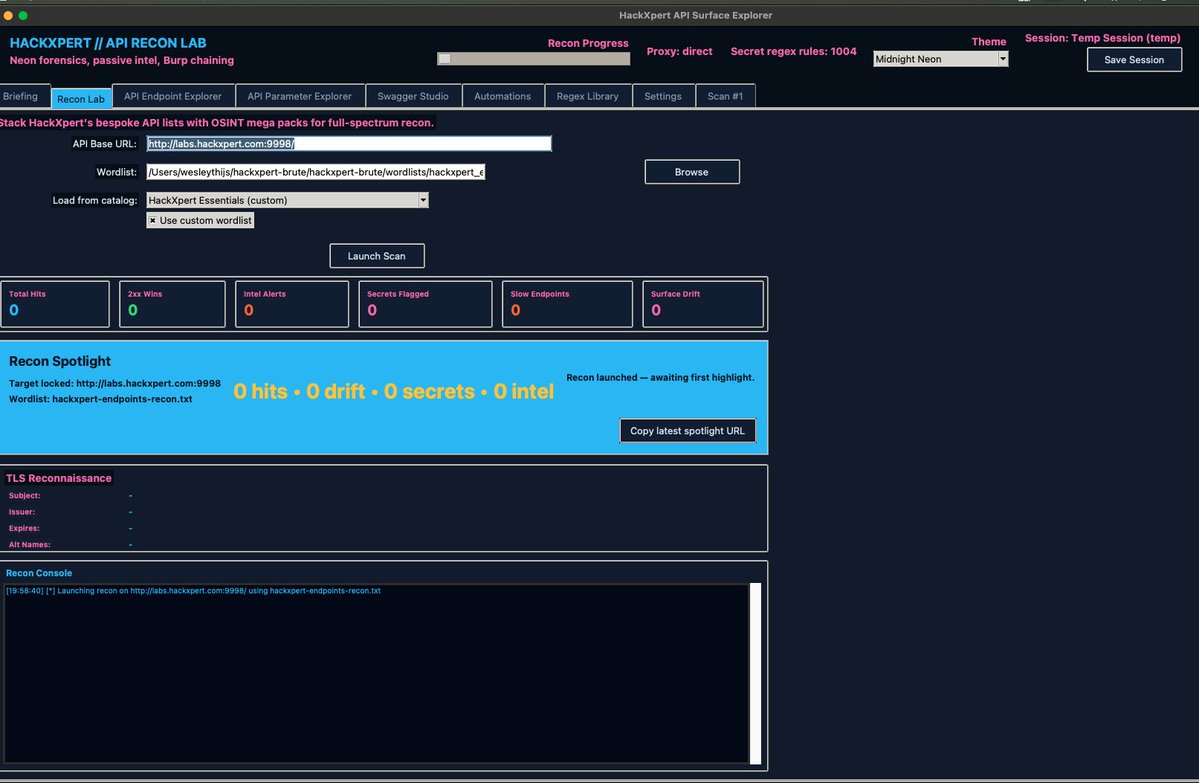Screen dimensions: 1199x783
Task: Click the Recon Progress bar
Action: pyautogui.click(x=533, y=59)
